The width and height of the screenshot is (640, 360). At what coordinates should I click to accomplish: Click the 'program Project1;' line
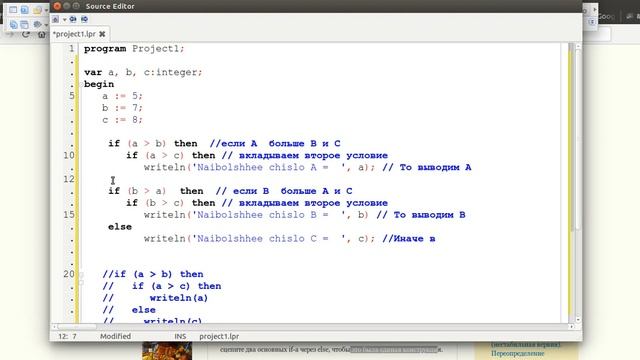pos(134,49)
